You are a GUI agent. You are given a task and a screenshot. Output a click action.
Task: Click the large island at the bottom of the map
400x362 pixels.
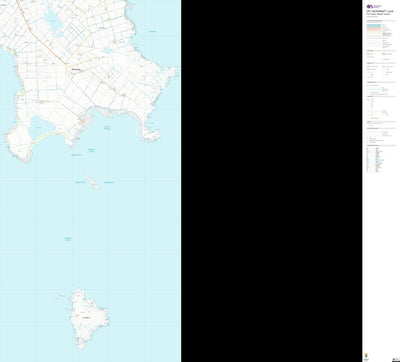(88, 318)
